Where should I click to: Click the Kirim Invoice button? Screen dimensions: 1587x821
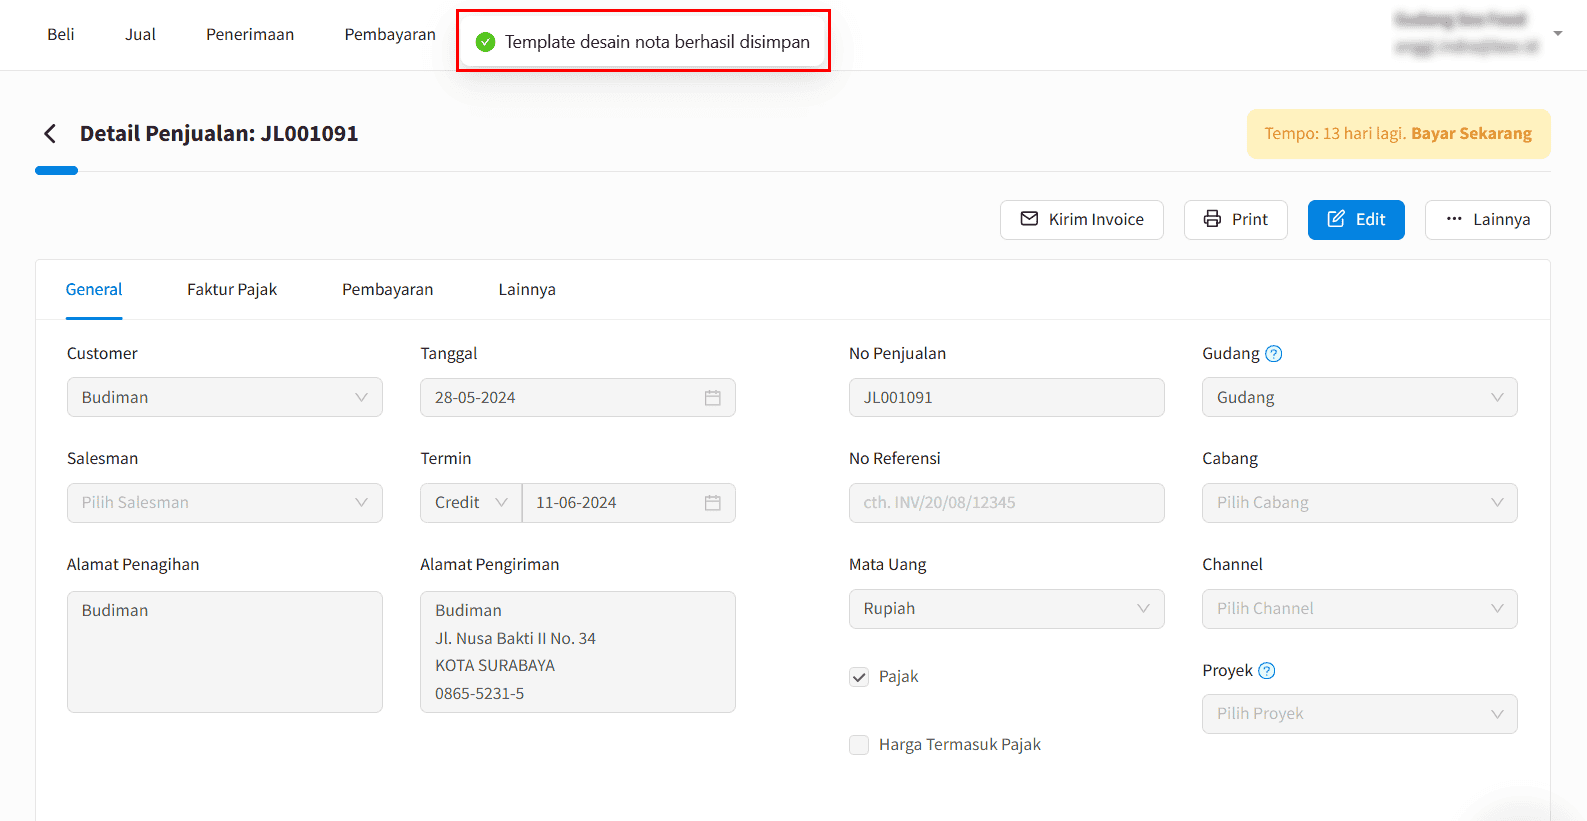point(1082,220)
